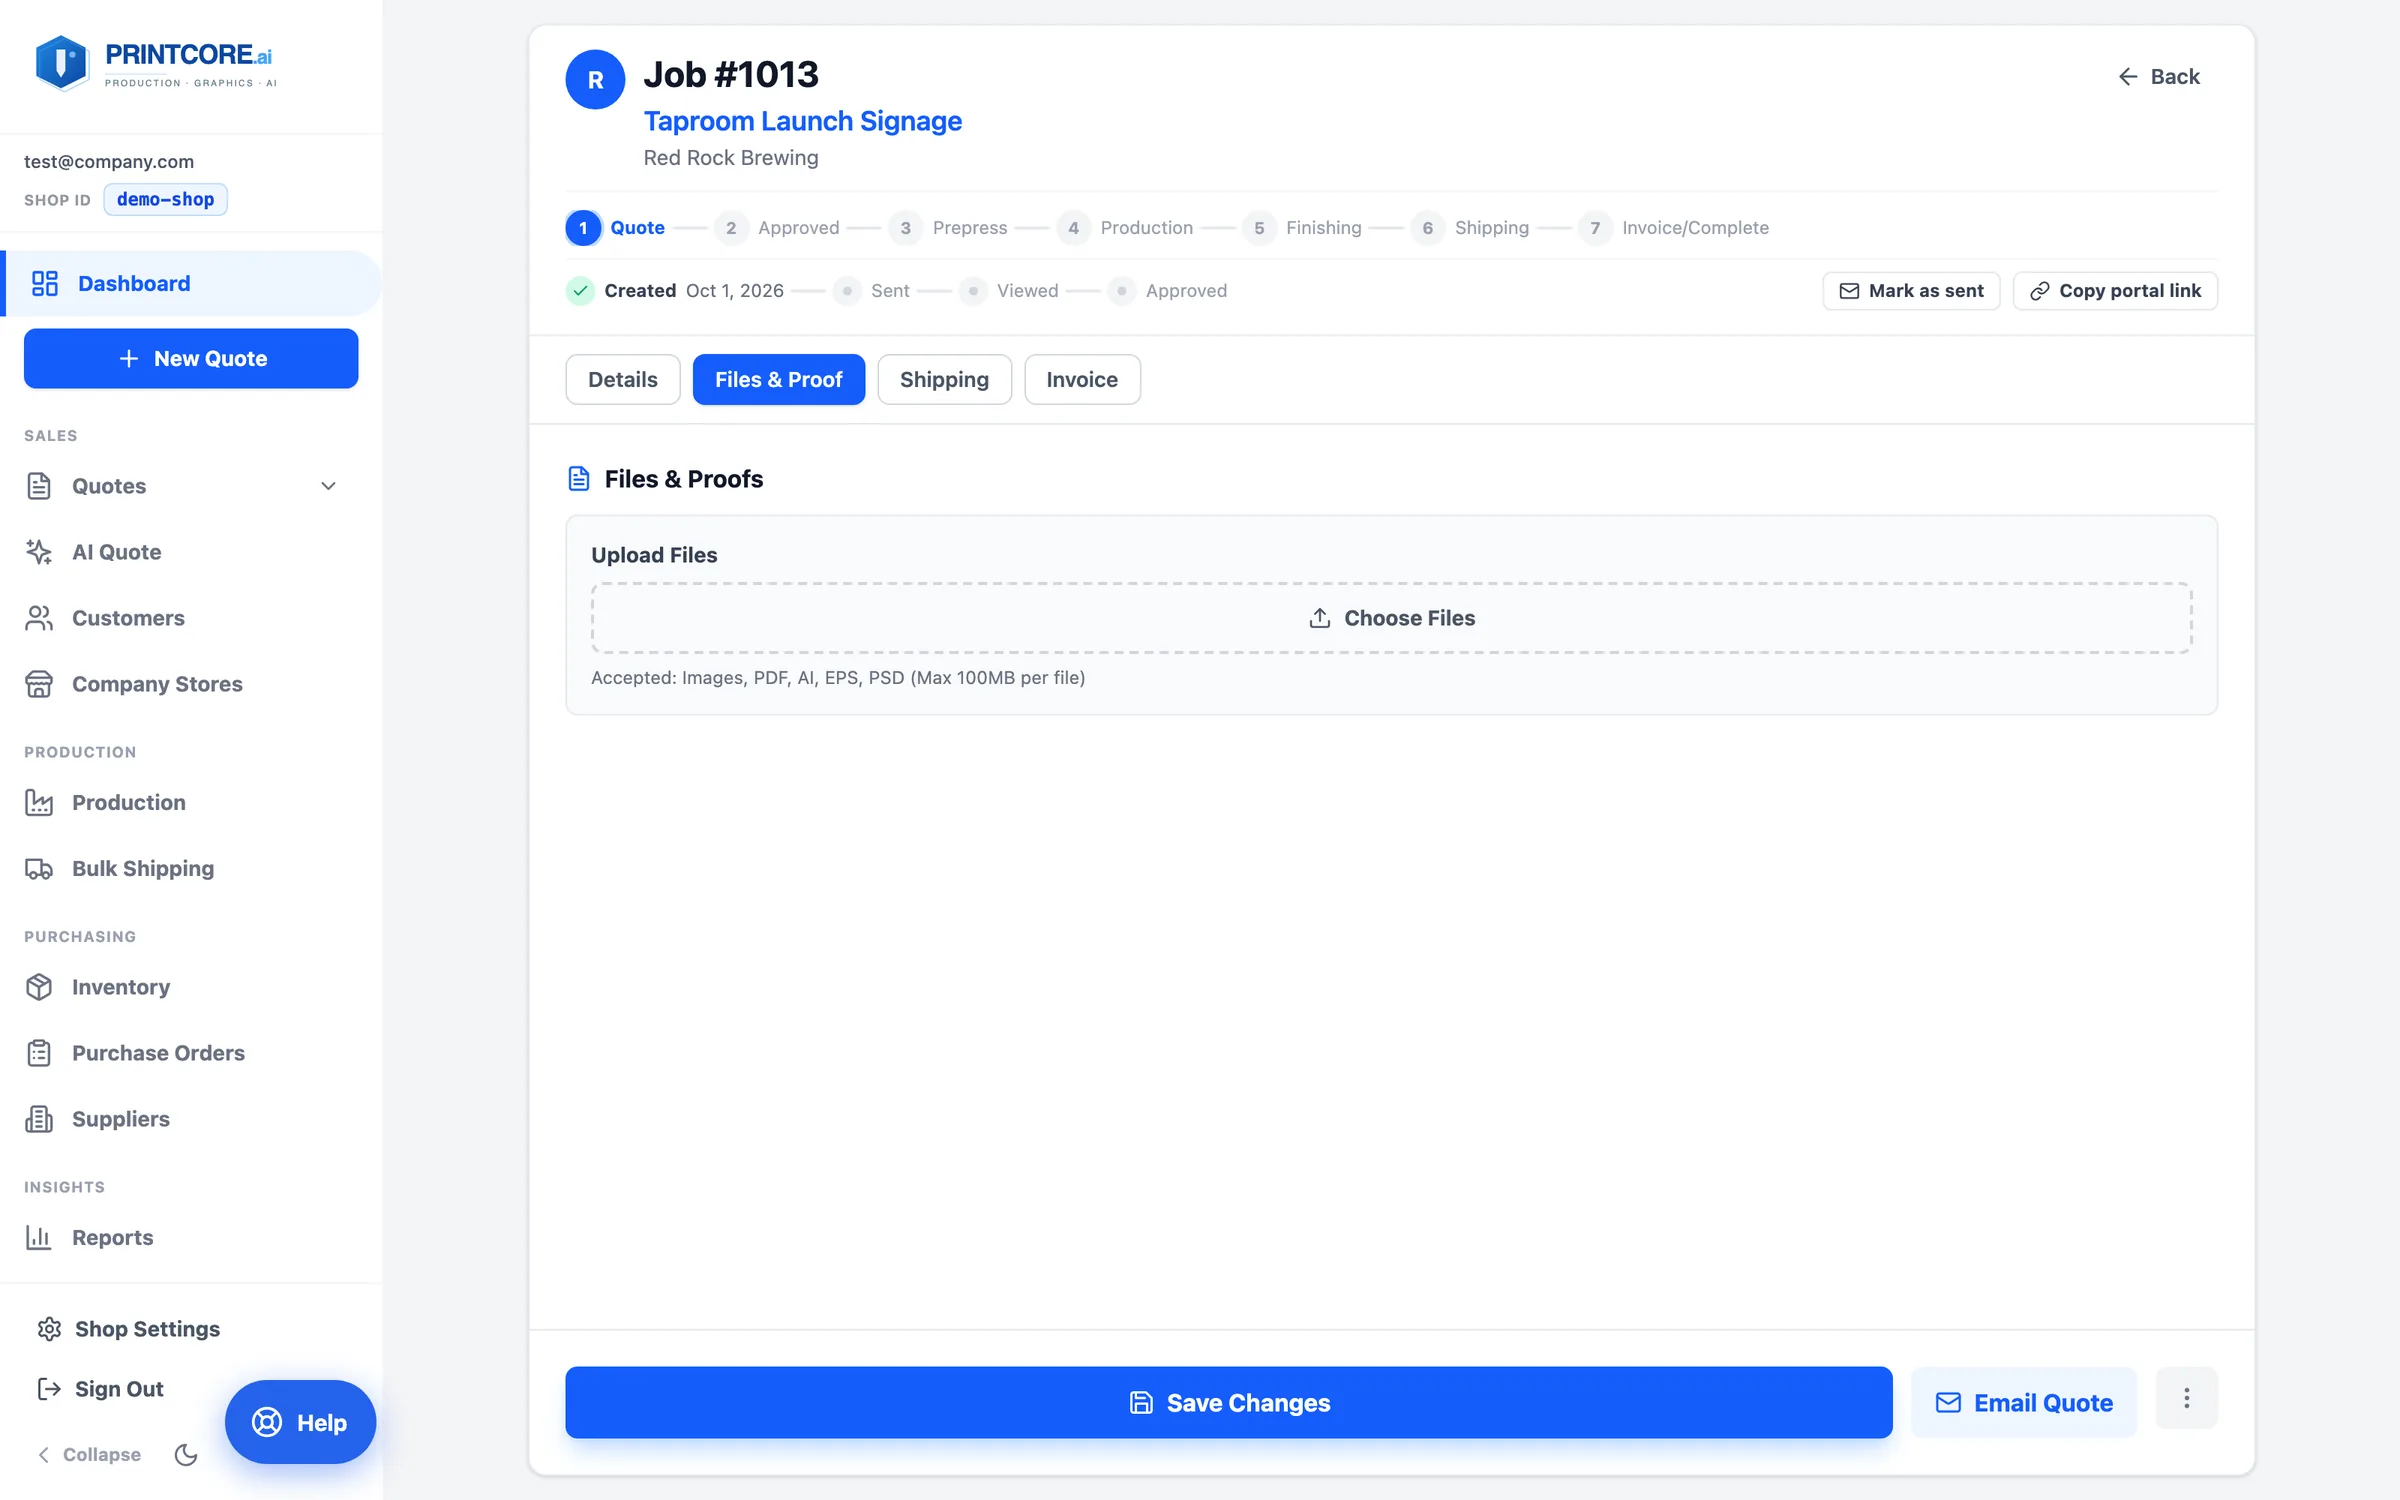Open the Dashboard from the sidebar
Image resolution: width=2400 pixels, height=1500 pixels.
click(x=190, y=284)
